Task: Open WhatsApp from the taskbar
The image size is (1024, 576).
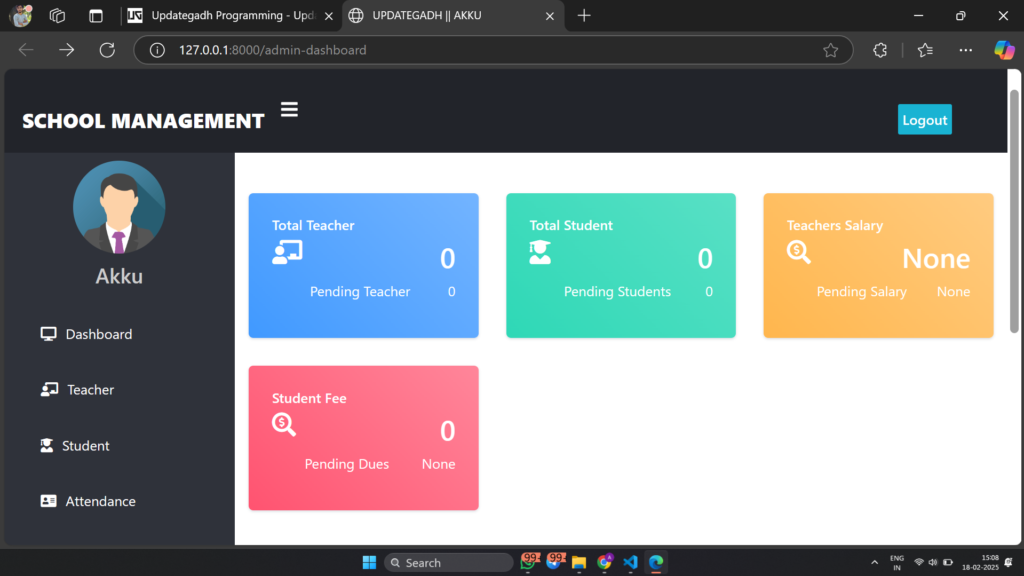Action: [528, 562]
